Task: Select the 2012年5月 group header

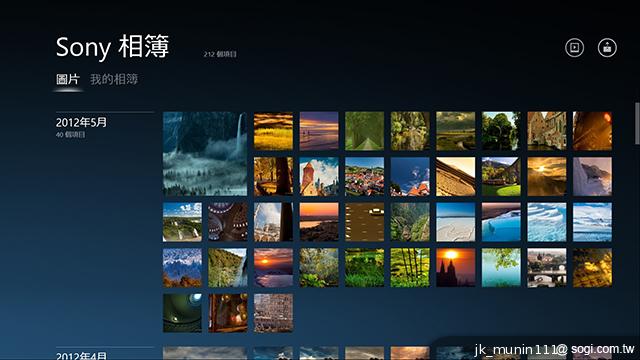Action: coord(81,122)
